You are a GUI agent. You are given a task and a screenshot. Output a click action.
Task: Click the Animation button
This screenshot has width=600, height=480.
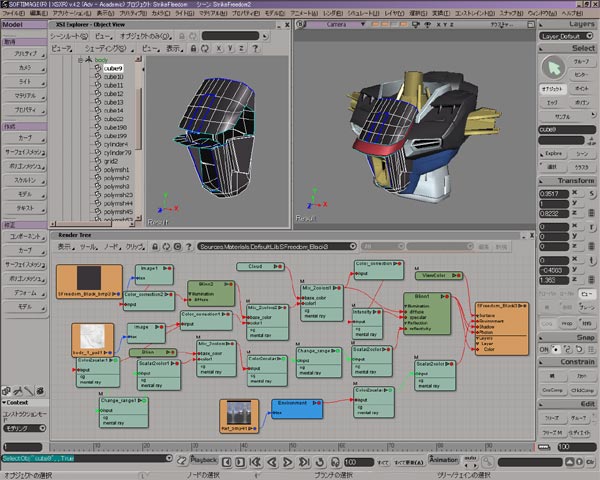pos(443,459)
